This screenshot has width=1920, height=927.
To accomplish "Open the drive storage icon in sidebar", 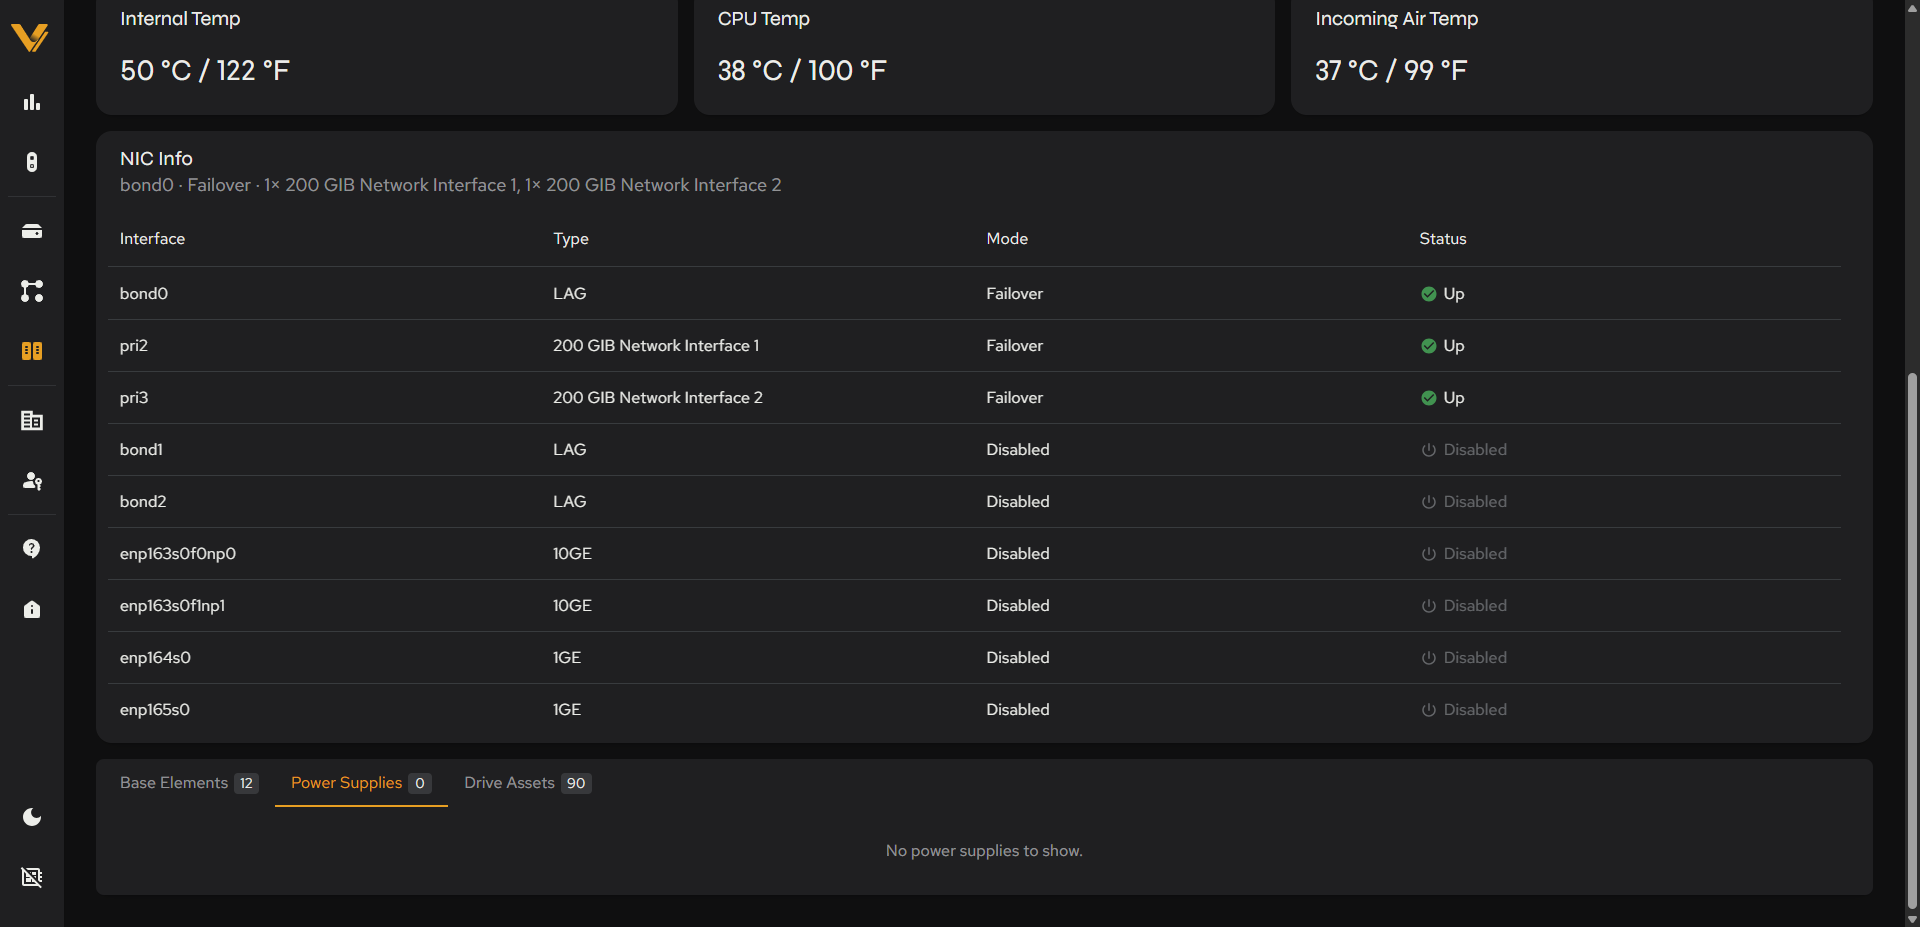I will [x=32, y=231].
